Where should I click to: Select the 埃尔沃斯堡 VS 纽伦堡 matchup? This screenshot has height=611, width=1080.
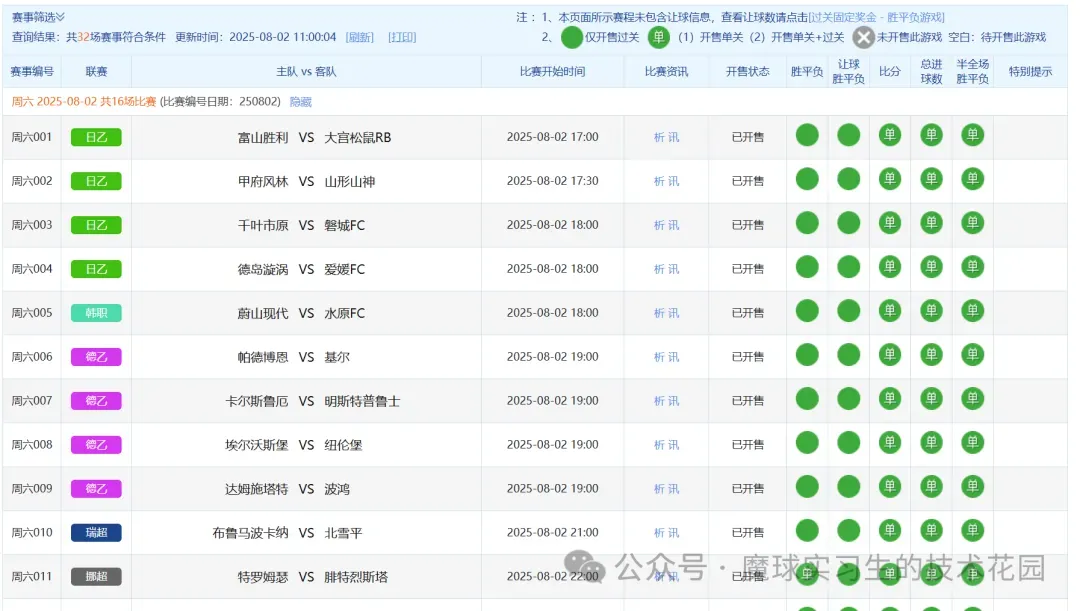(x=293, y=445)
